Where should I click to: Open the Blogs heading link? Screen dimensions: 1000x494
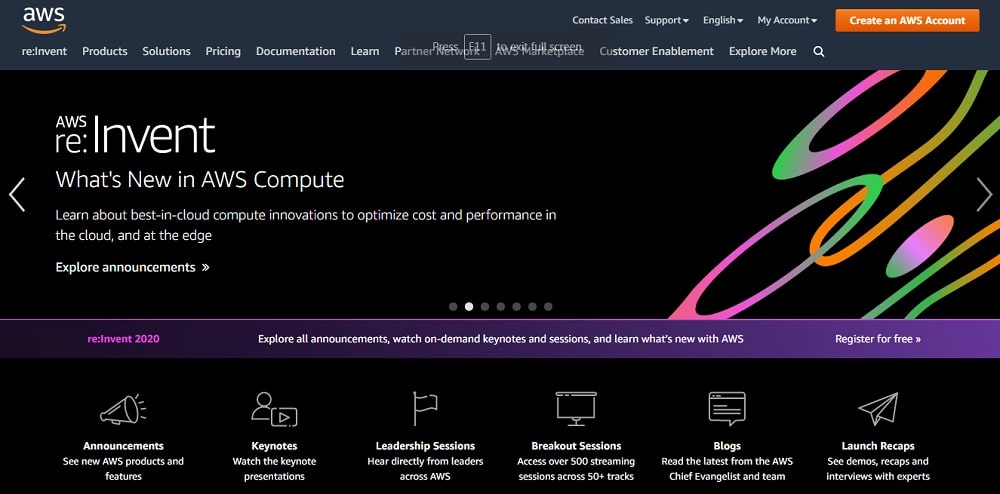pos(727,446)
